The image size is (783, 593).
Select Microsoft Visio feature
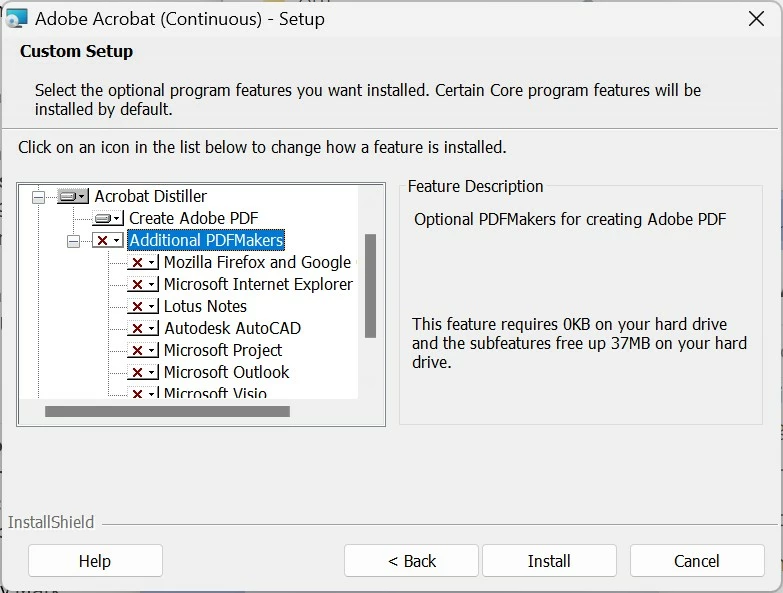pyautogui.click(x=215, y=392)
